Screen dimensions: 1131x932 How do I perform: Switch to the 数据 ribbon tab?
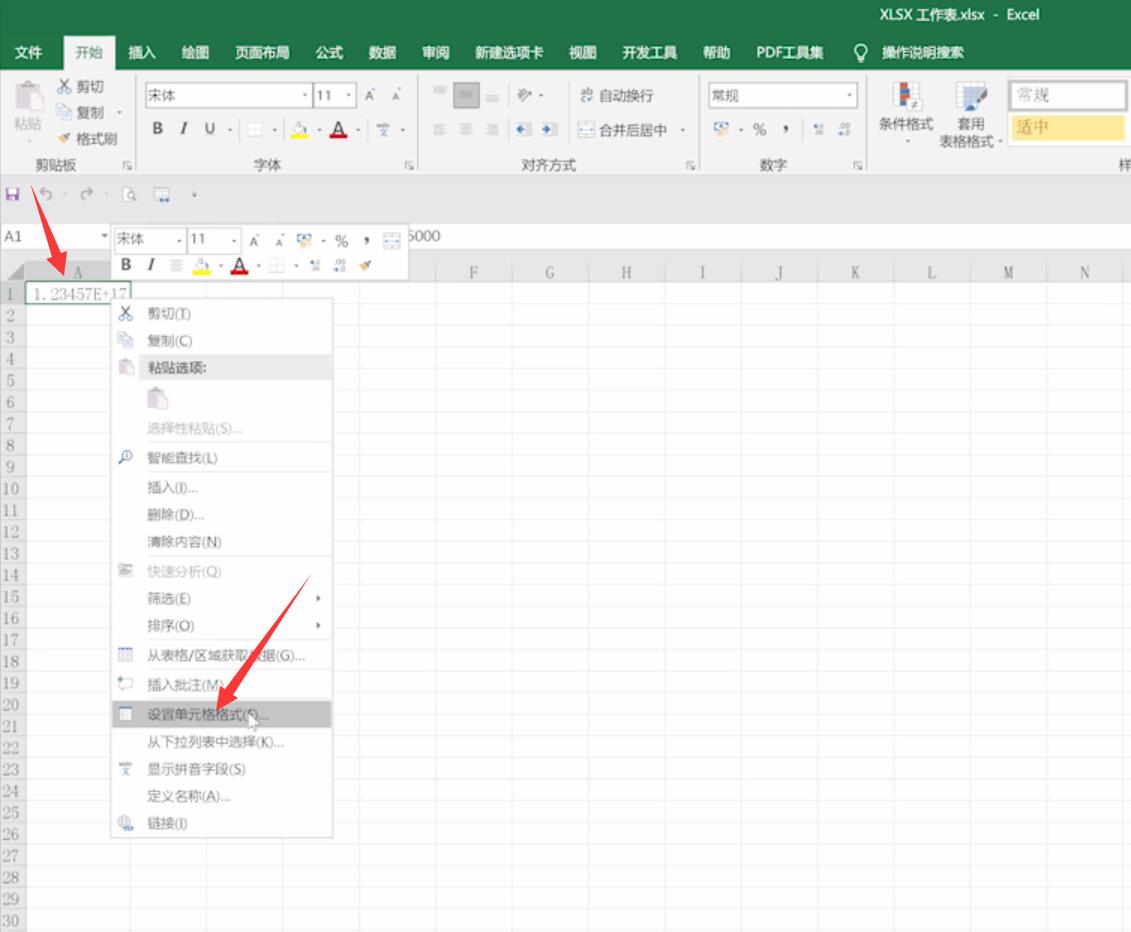[x=382, y=53]
